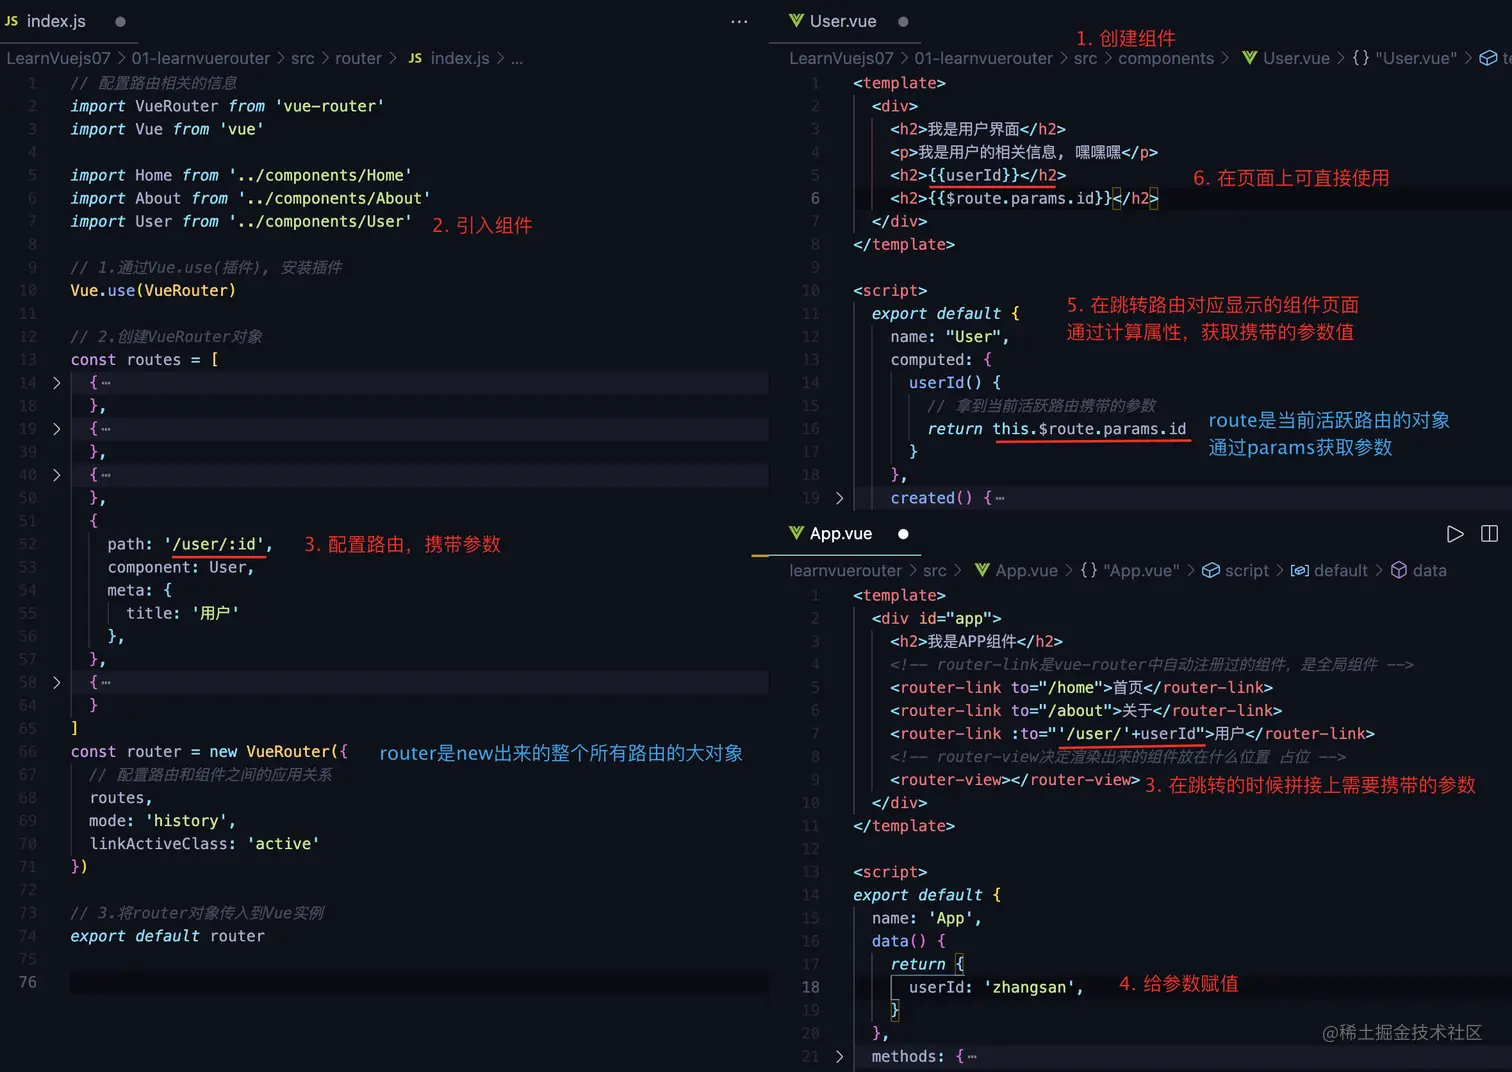The width and height of the screenshot is (1512, 1072).
Task: Unfold the collapsed block at line 58 in index.js
Action: click(x=56, y=682)
